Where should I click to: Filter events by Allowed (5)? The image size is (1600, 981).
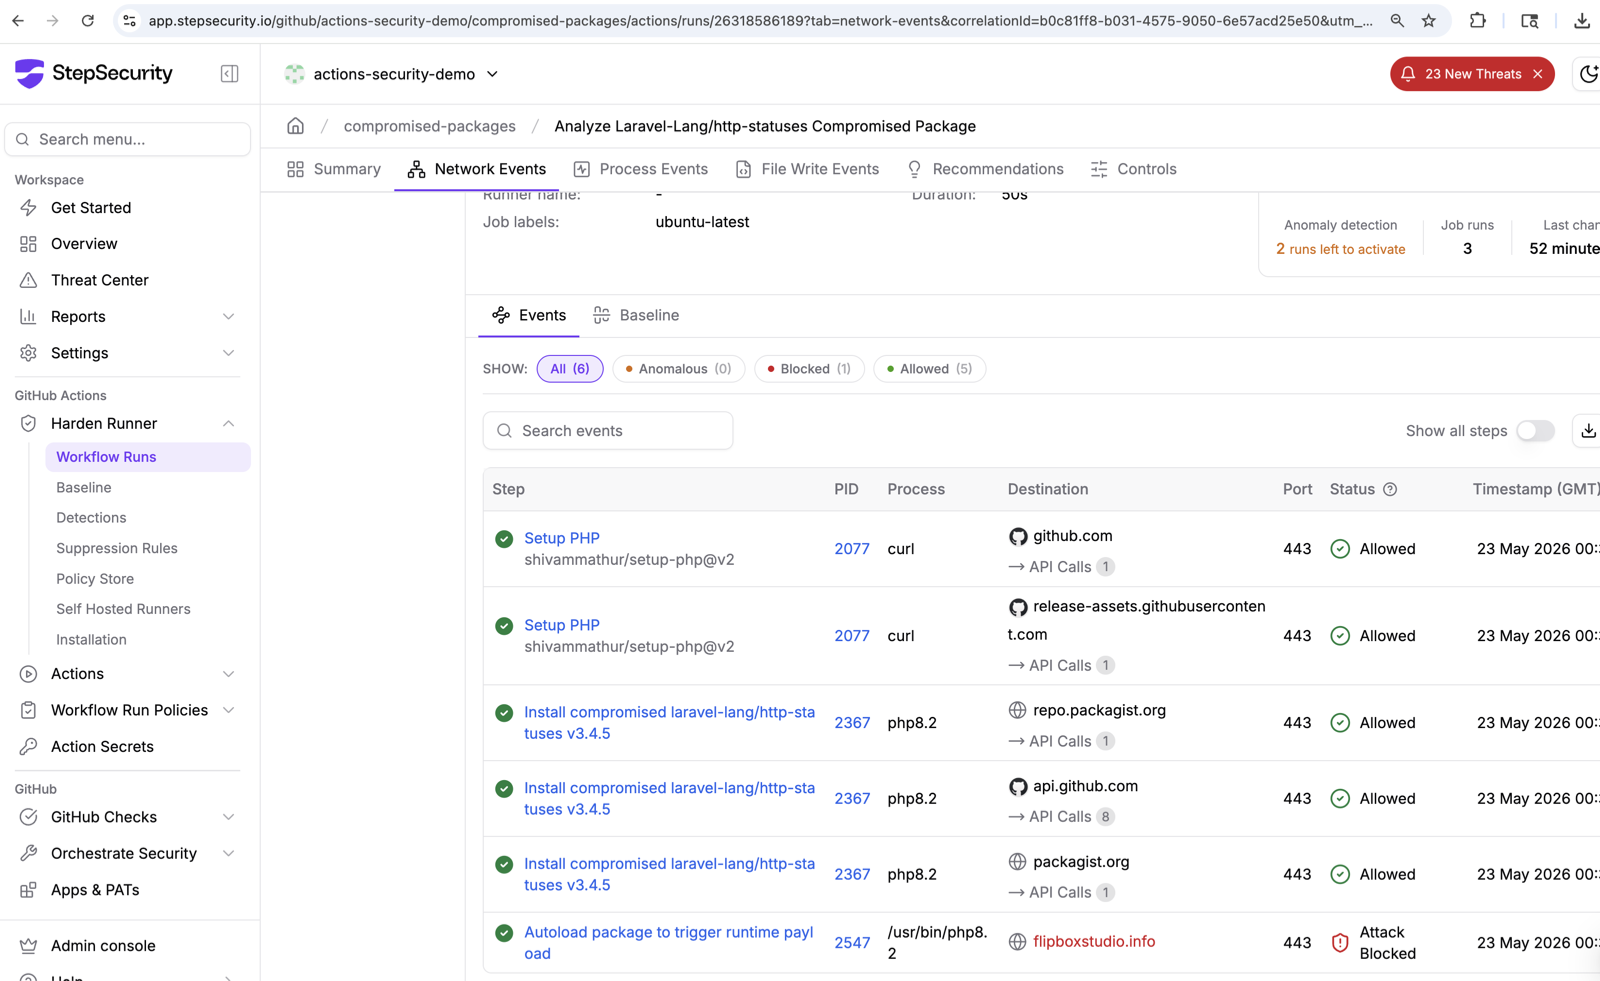click(929, 369)
